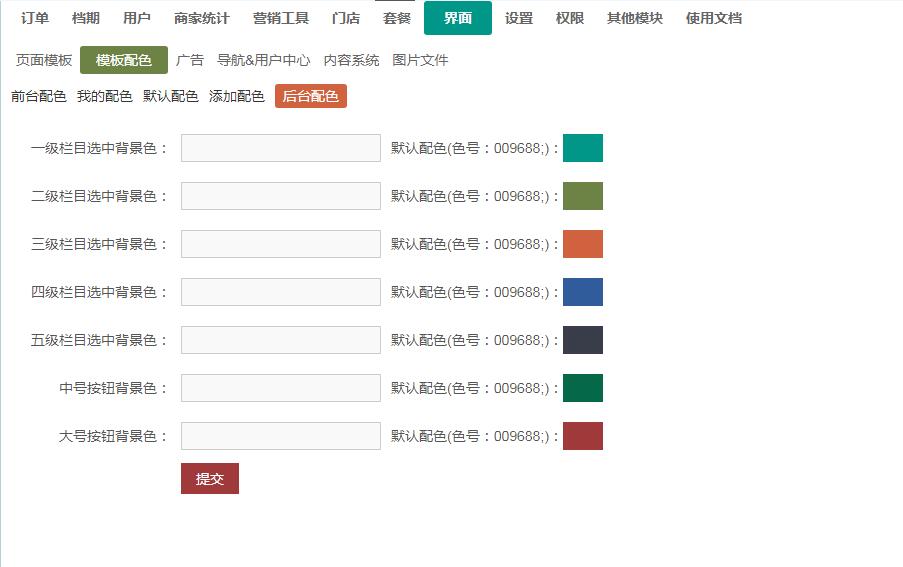Viewport: 903px width, 567px height.
Task: Select the olive green second-level color swatch
Action: (582, 196)
